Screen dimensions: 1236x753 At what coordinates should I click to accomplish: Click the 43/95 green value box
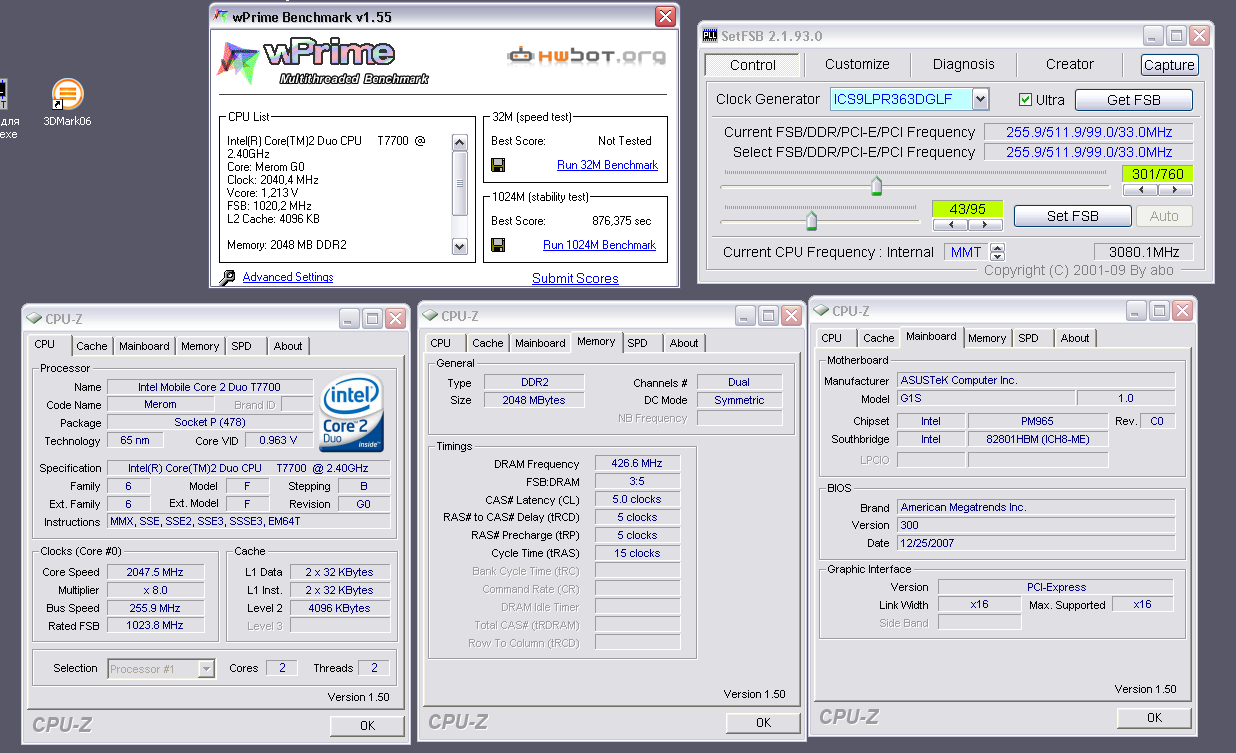coord(967,209)
